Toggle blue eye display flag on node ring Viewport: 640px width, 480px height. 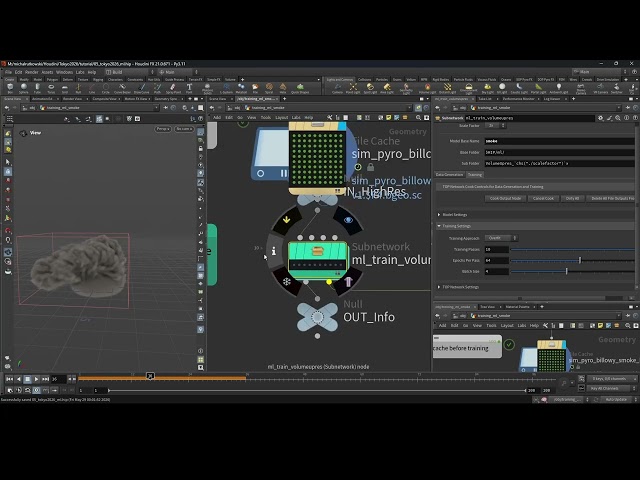pos(348,220)
